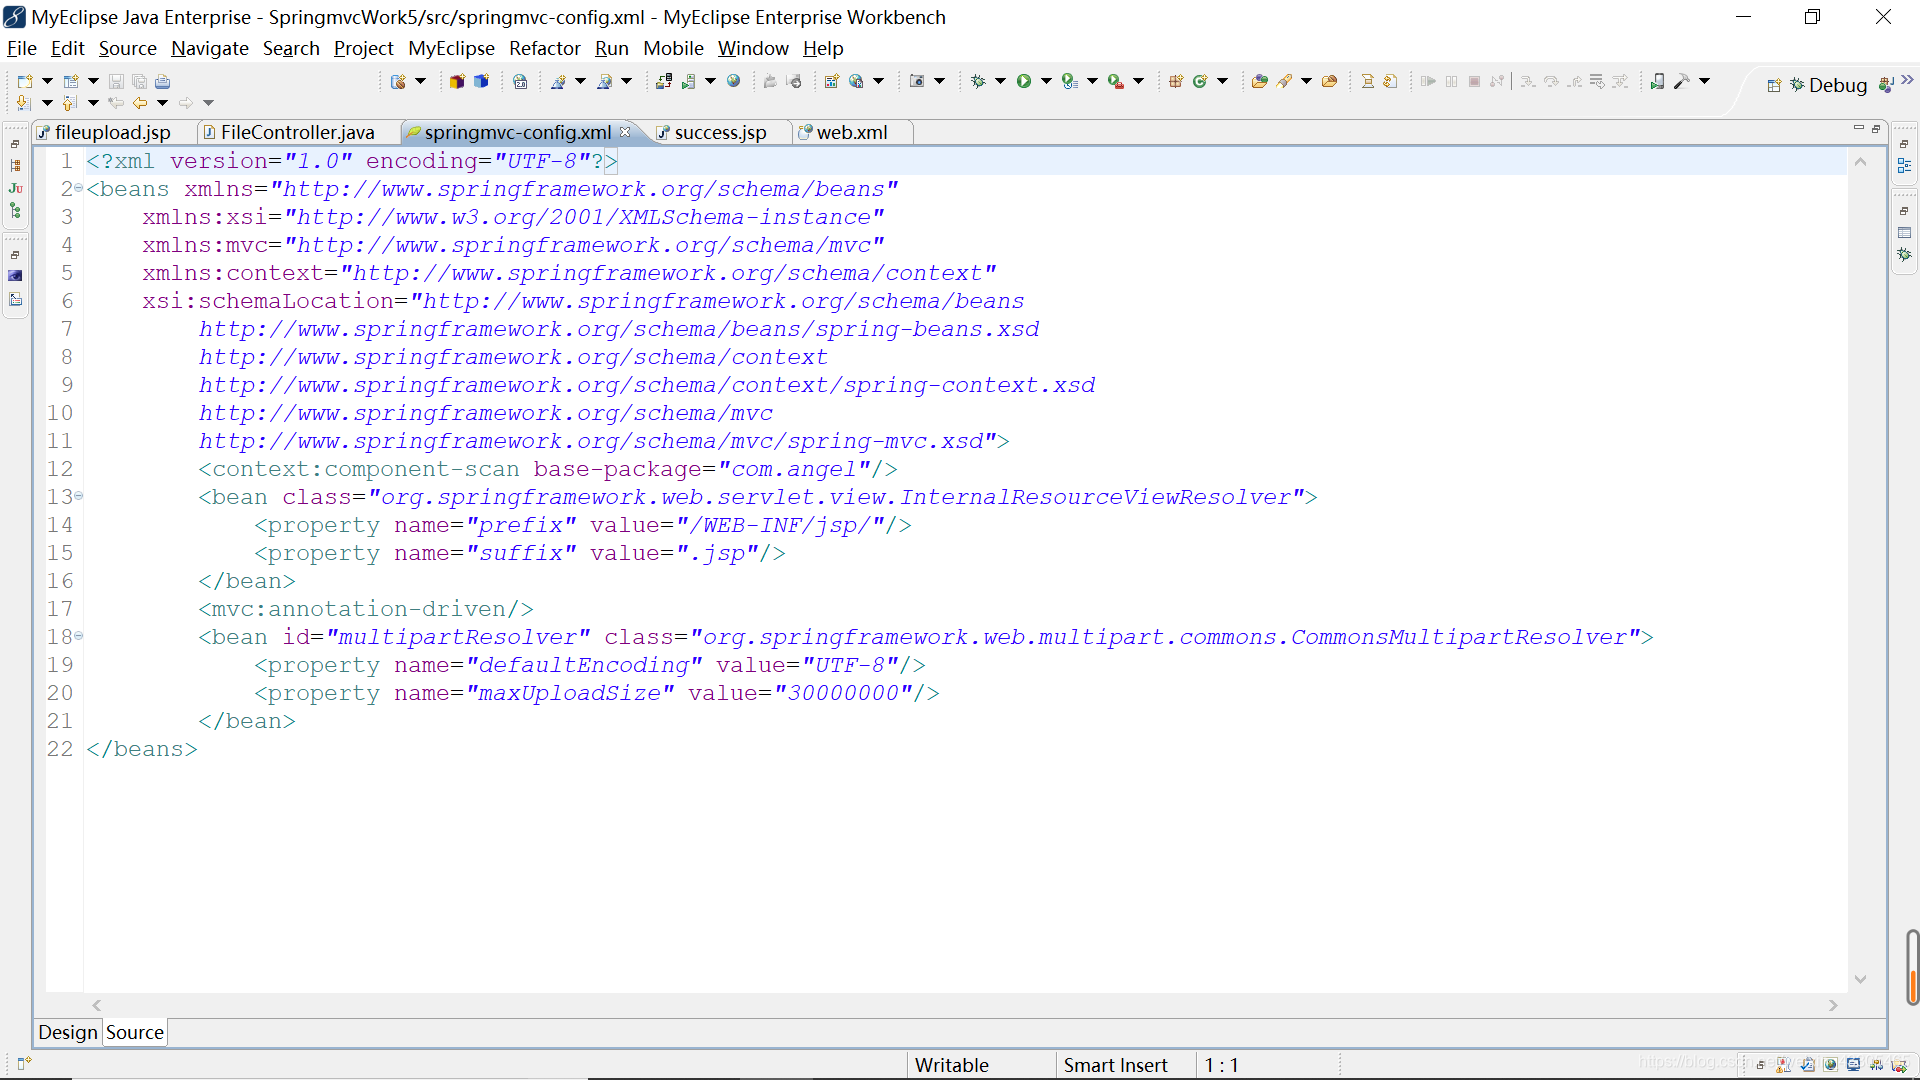Screen dimensions: 1920x1080
Task: Collapse the beans element fold at line 2
Action: tap(78, 188)
